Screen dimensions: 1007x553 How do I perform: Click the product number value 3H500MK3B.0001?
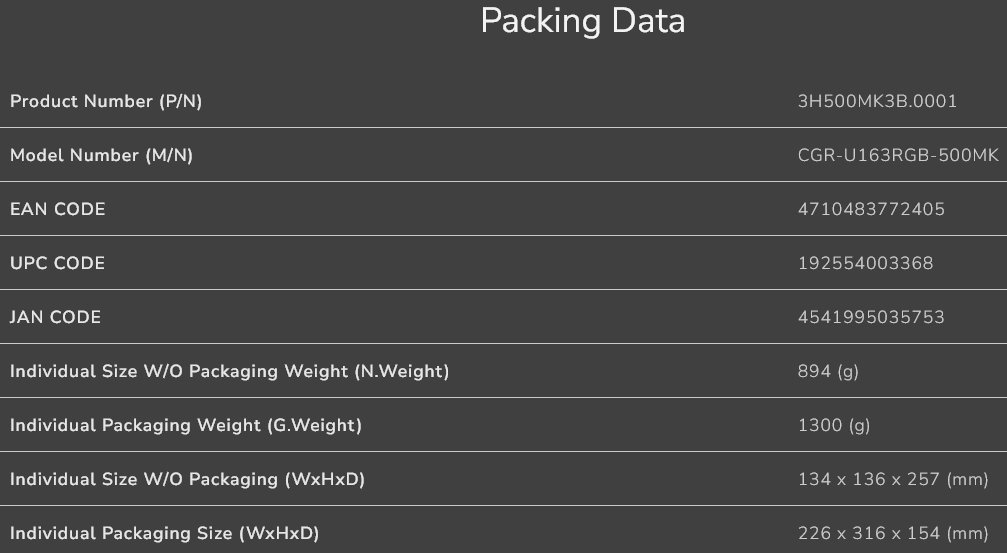tap(877, 101)
